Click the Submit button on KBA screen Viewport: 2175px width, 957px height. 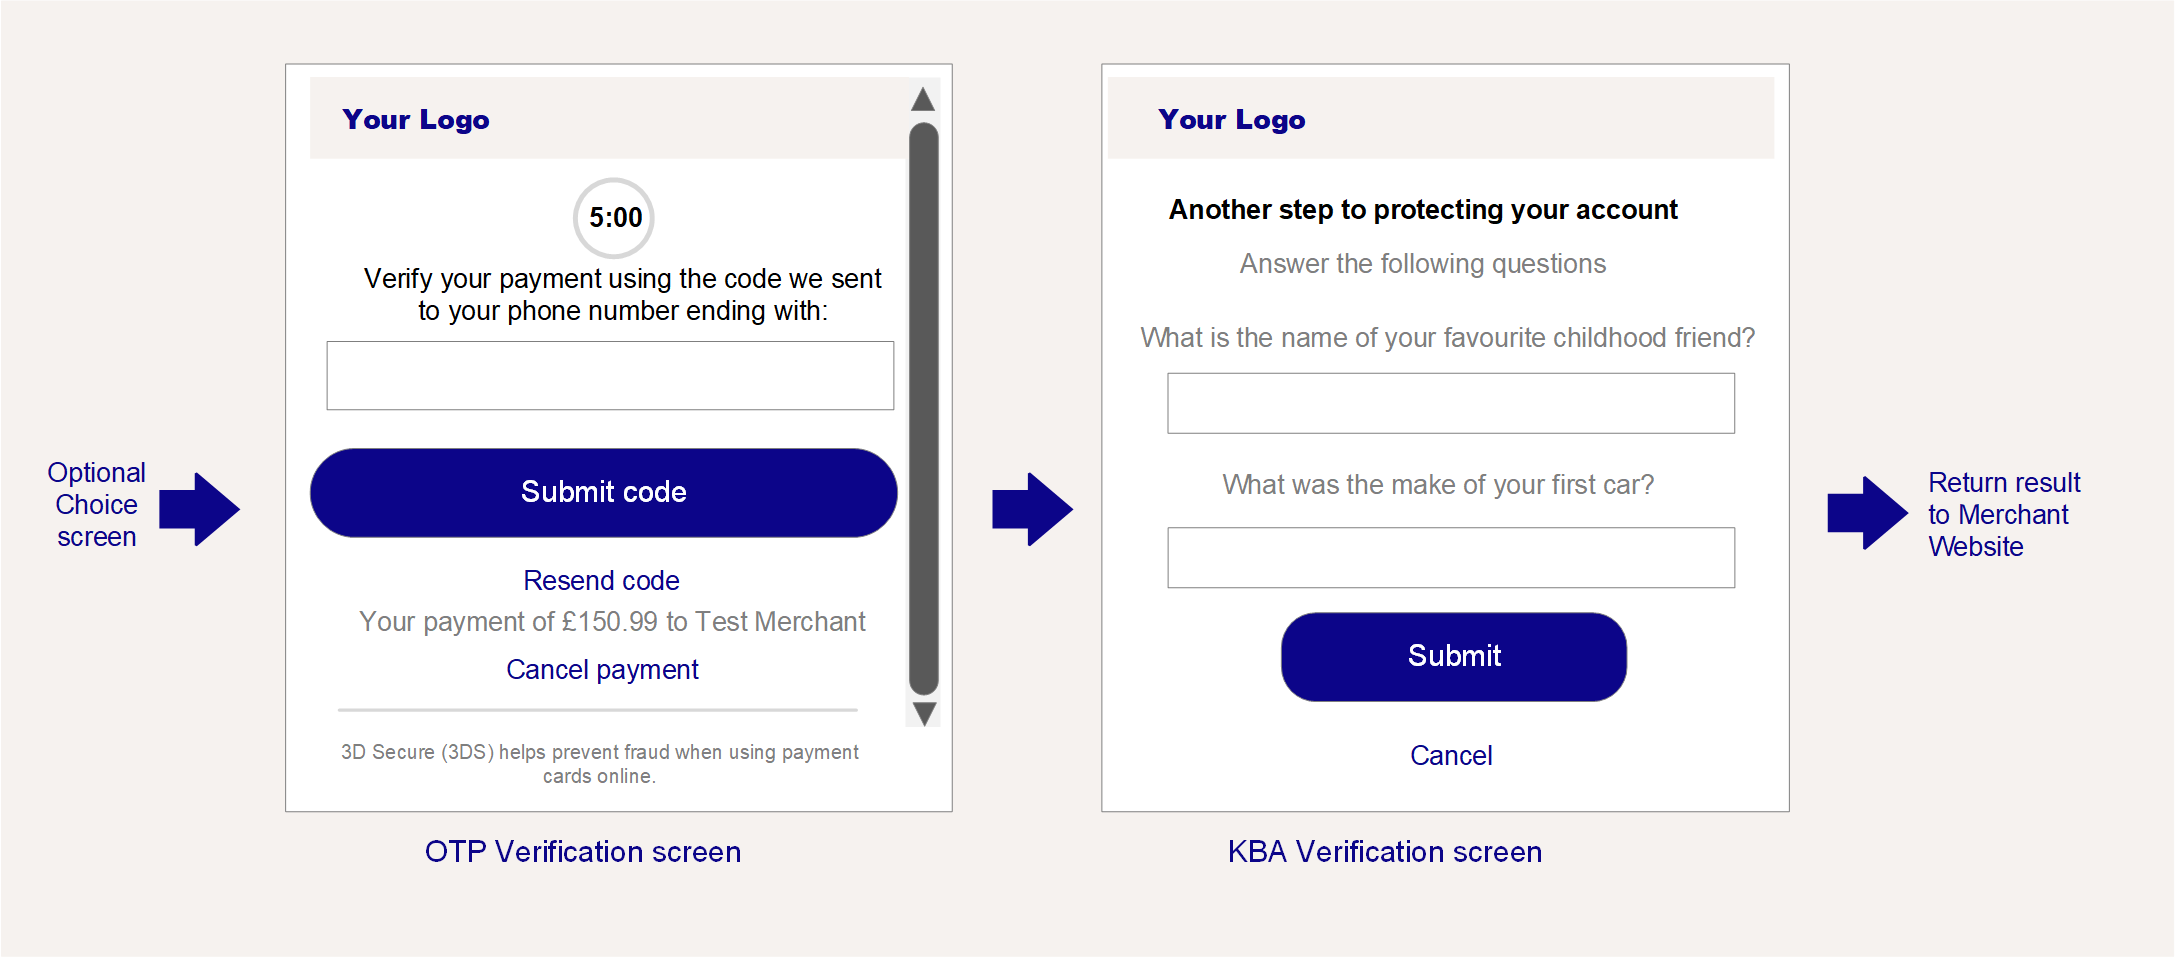click(1454, 656)
